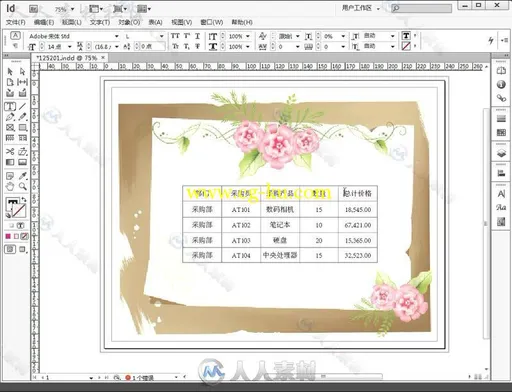Select the Line tool
Screen dimensions: 512x392
pyautogui.click(x=22, y=106)
